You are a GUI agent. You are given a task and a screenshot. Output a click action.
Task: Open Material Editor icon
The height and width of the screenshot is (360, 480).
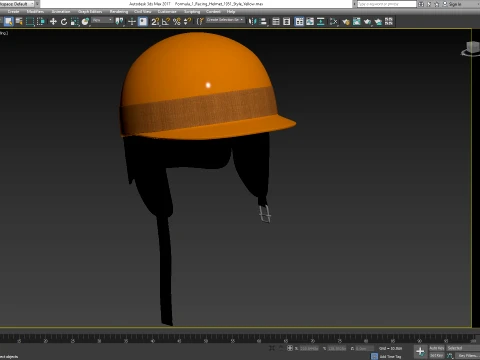tap(333, 22)
